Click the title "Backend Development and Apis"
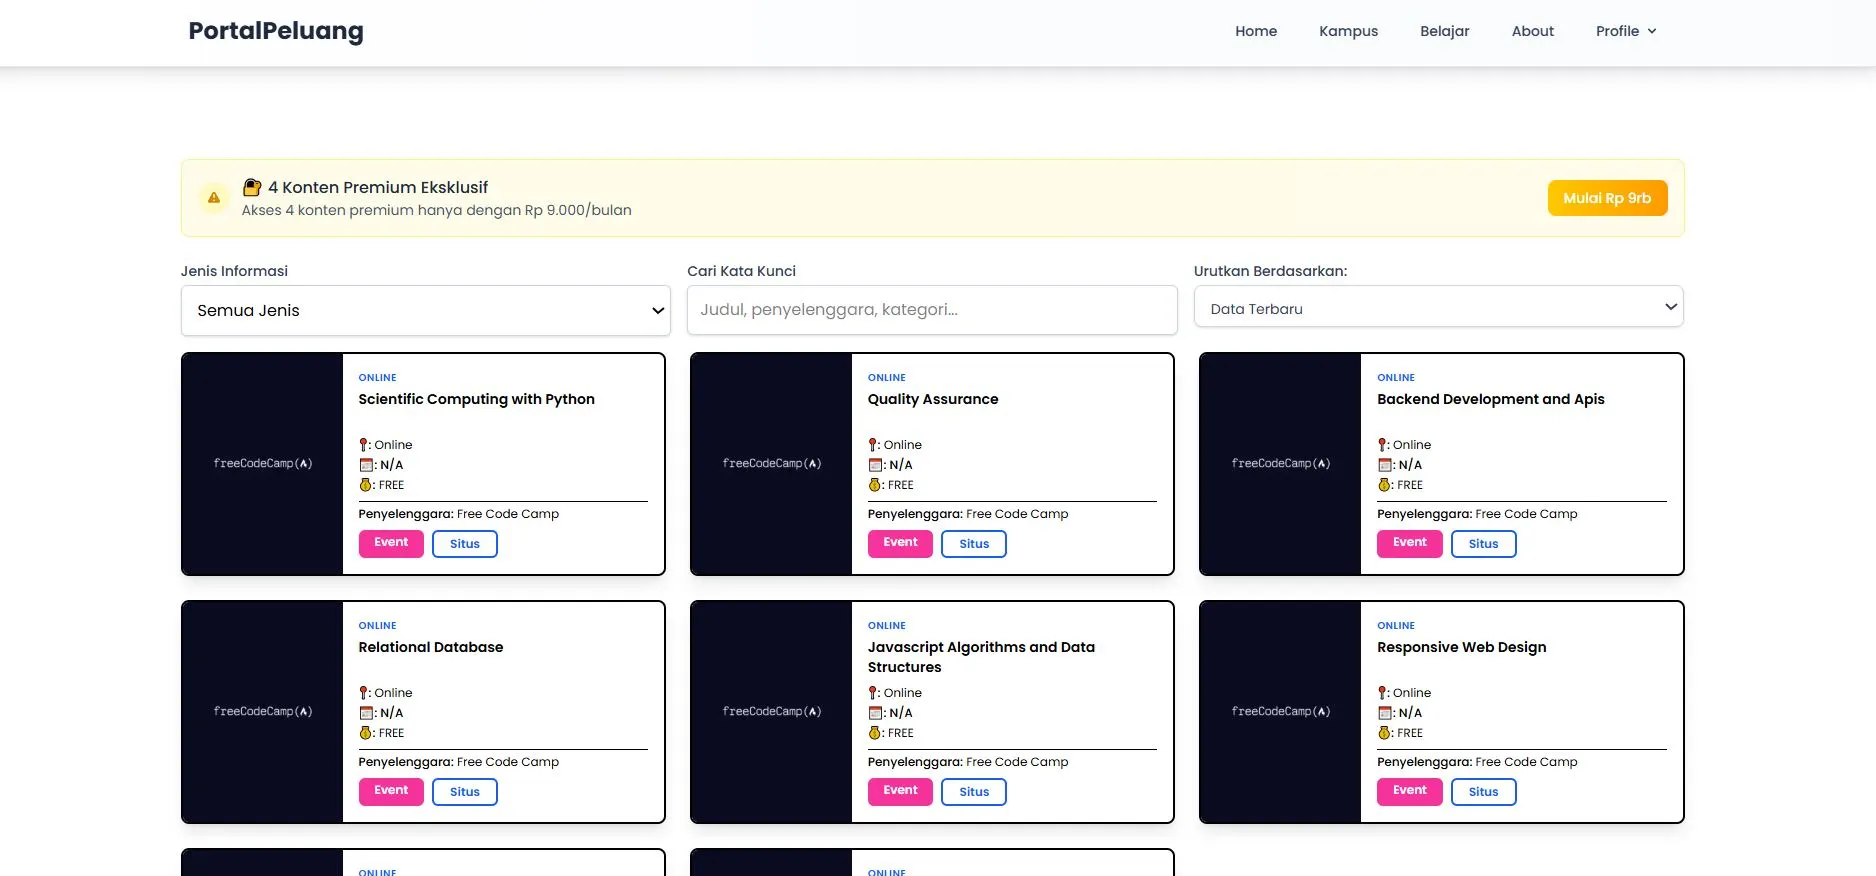 (x=1491, y=399)
